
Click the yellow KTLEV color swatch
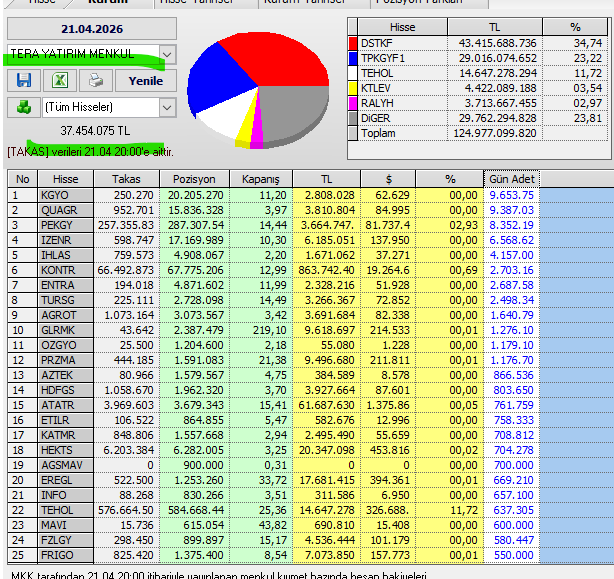click(353, 88)
